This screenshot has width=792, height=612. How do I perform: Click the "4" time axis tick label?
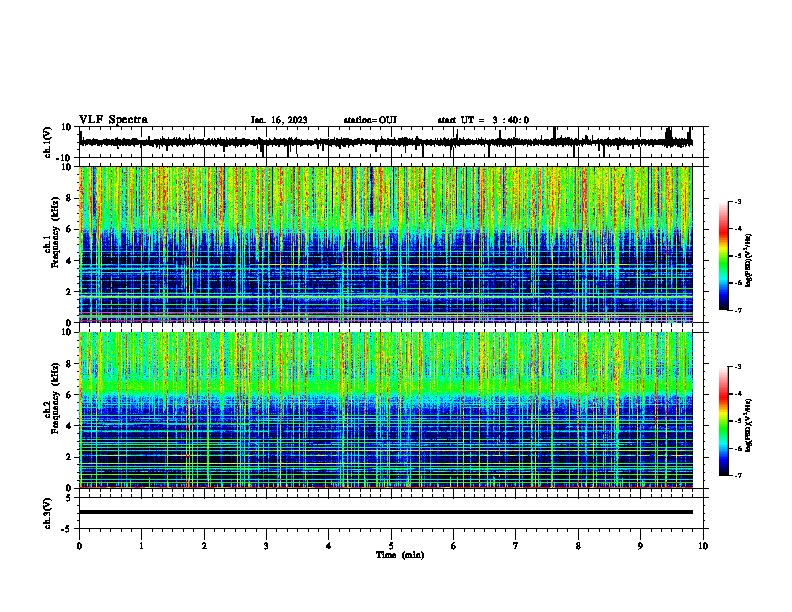(x=329, y=546)
